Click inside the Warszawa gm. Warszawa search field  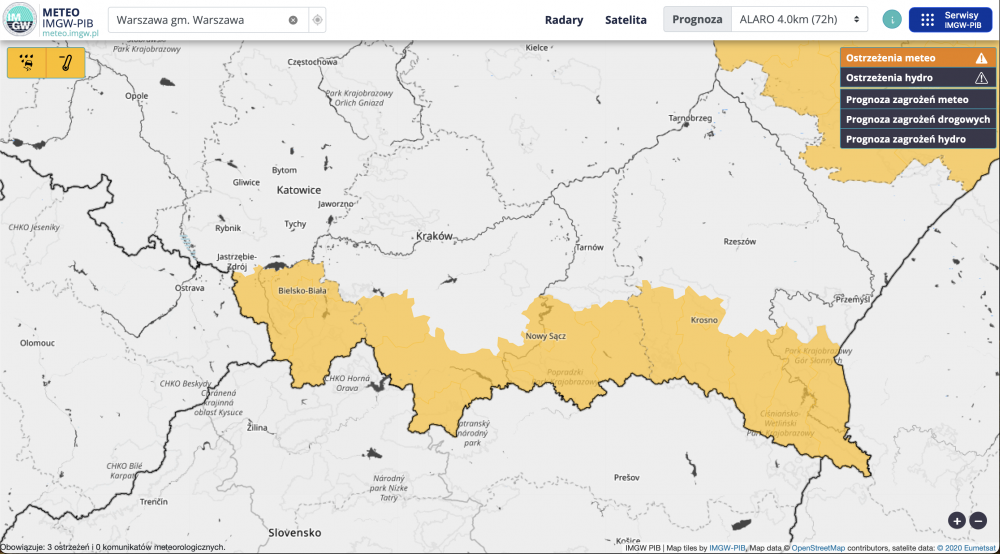click(195, 20)
